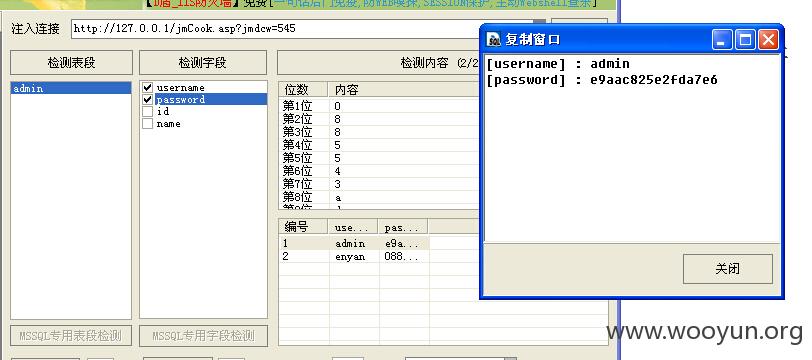The height and width of the screenshot is (360, 812).
Task: Click the 检测字段 button
Action: pos(202,63)
